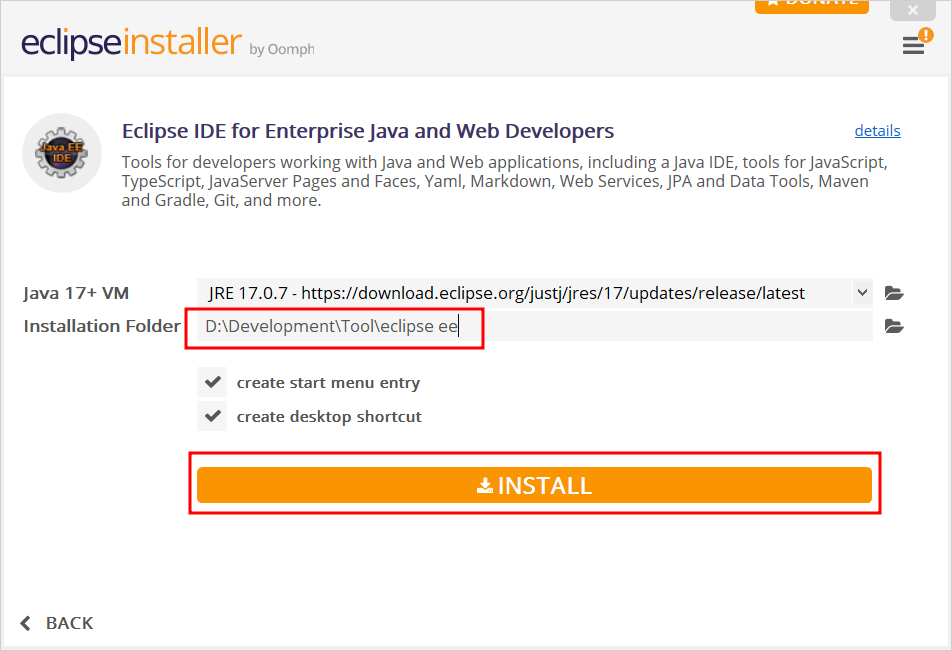This screenshot has width=952, height=651.
Task: Close the installer with the X button
Action: [913, 9]
